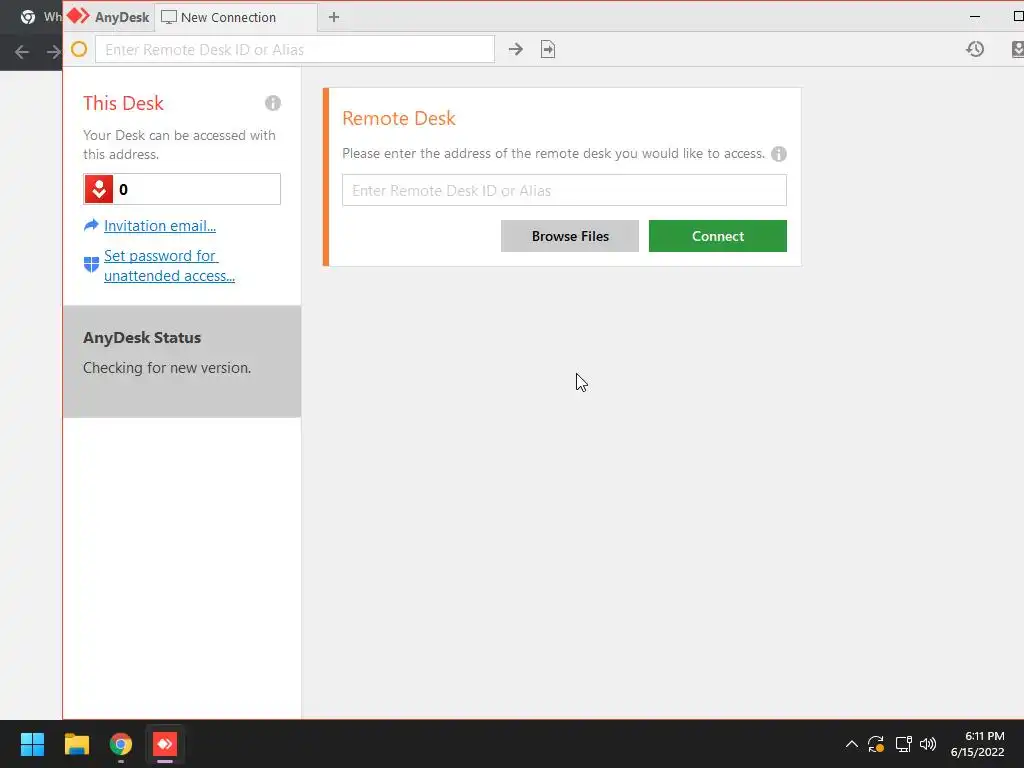Click the volume speaker tray icon

click(x=927, y=744)
